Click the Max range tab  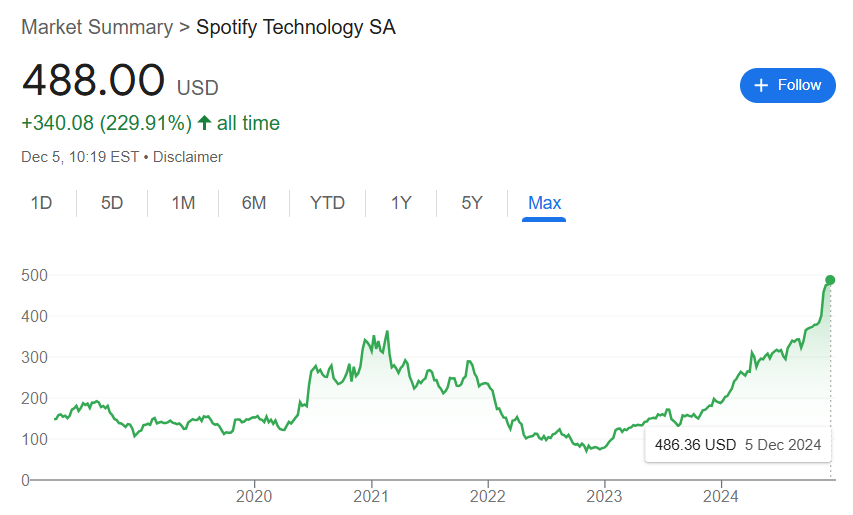pos(544,203)
